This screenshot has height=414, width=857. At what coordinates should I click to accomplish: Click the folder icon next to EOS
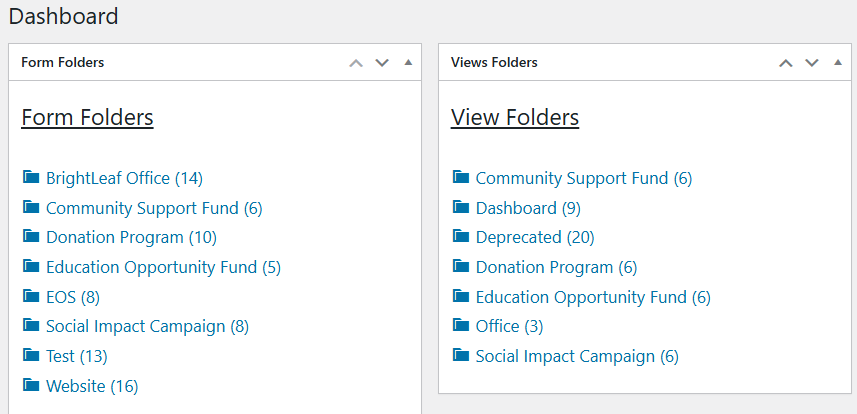point(30,296)
